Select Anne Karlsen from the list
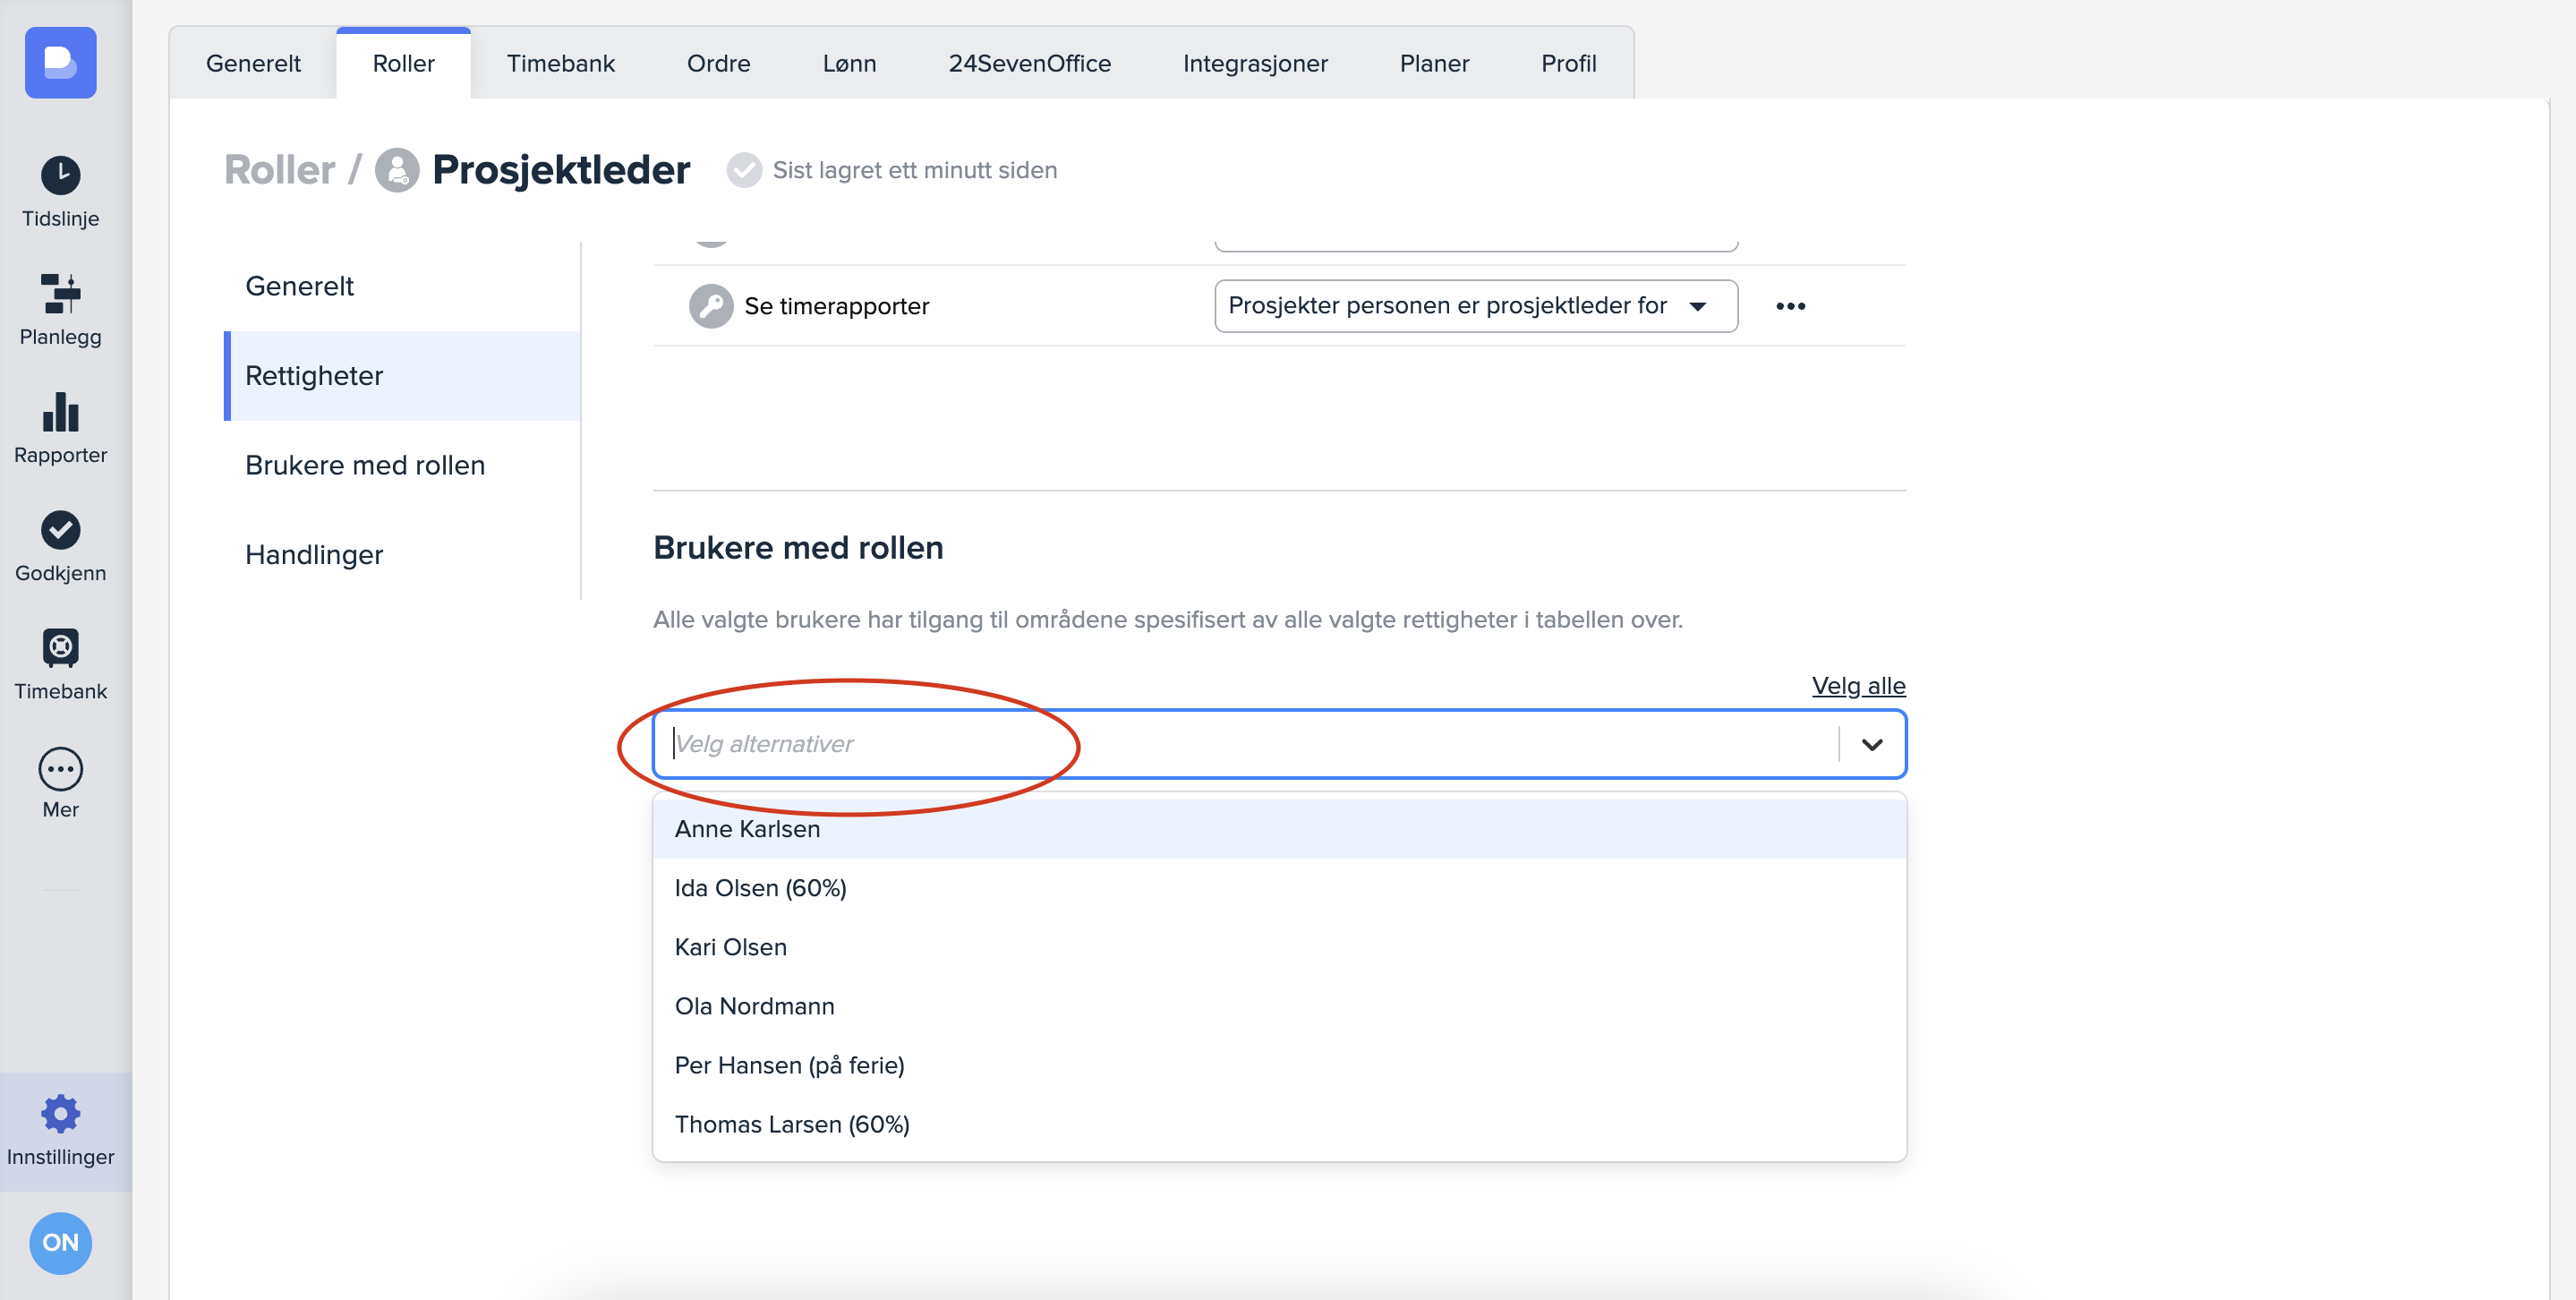Screen dimensions: 2576x1300 point(747,829)
